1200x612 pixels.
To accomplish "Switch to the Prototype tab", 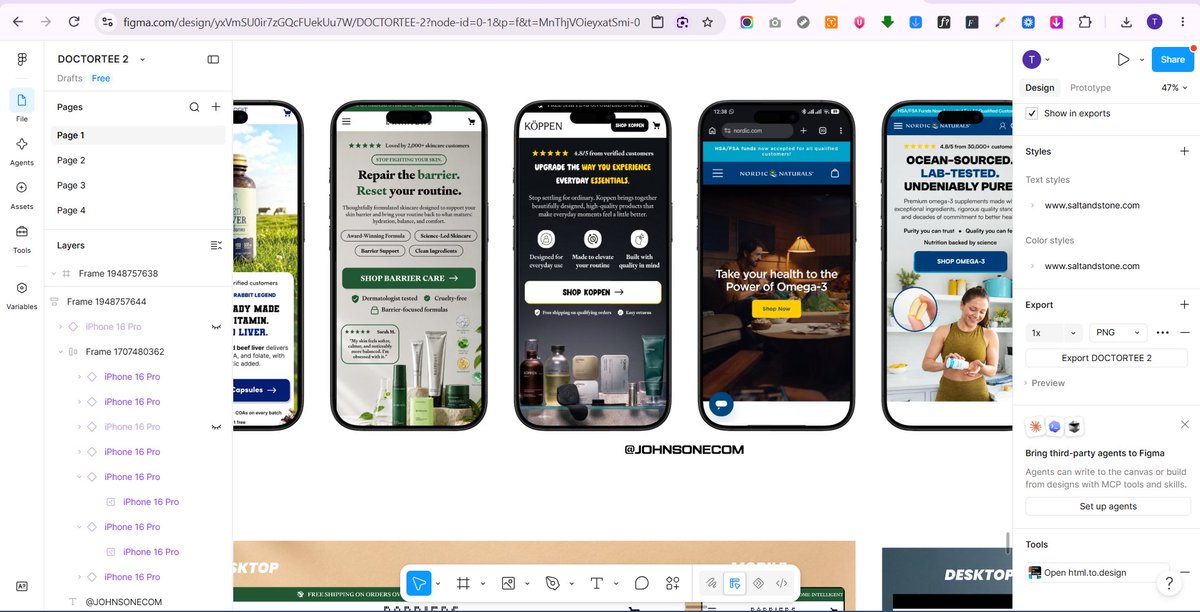I will 1090,88.
